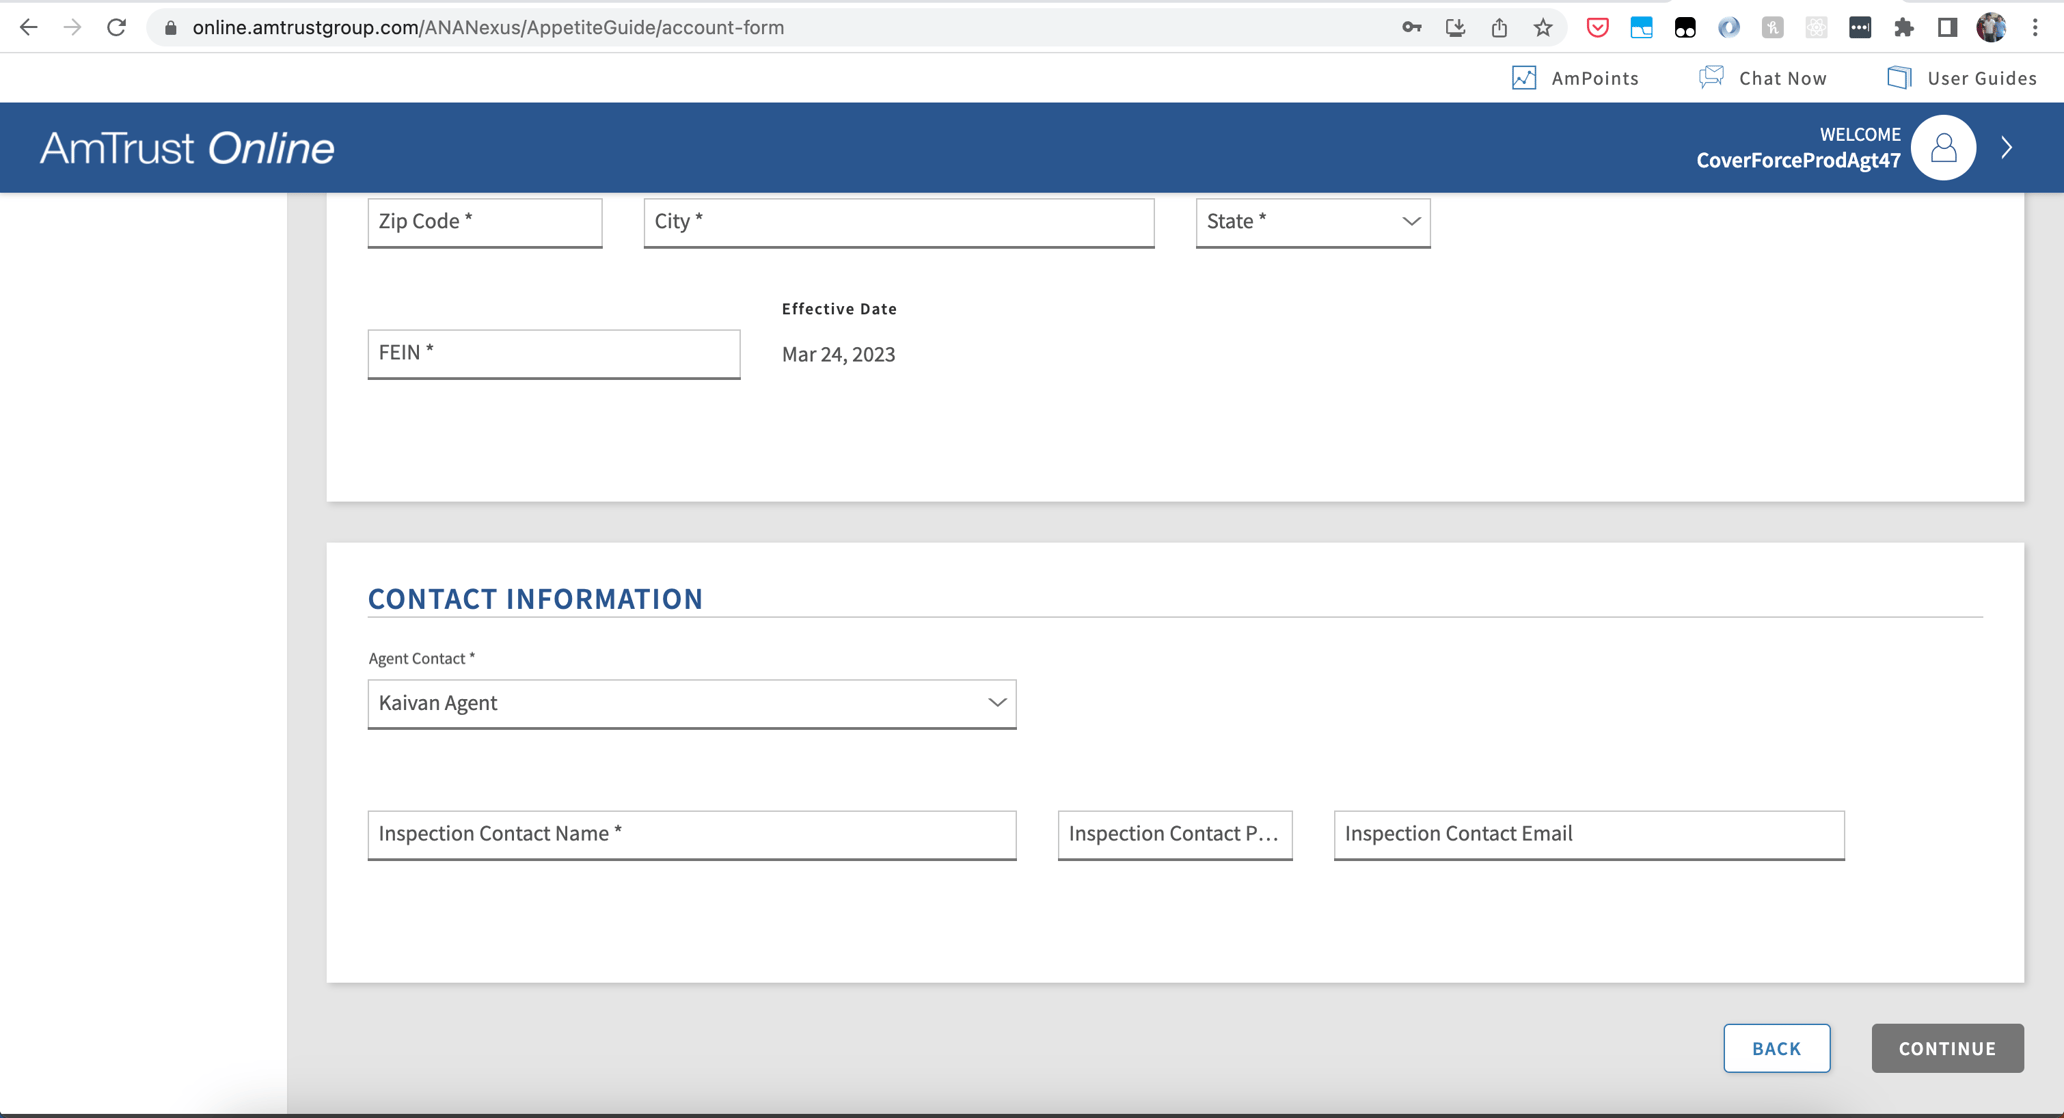
Task: Focus the Inspection Contact Name field
Action: [x=691, y=834]
